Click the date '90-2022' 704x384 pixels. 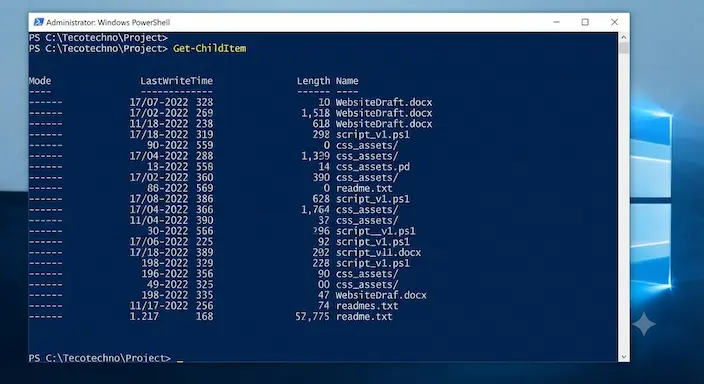click(167, 146)
